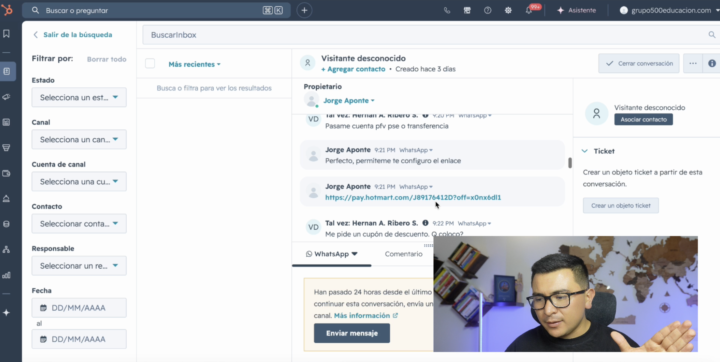The image size is (720, 362).
Task: Open the Más información link
Action: (366, 316)
